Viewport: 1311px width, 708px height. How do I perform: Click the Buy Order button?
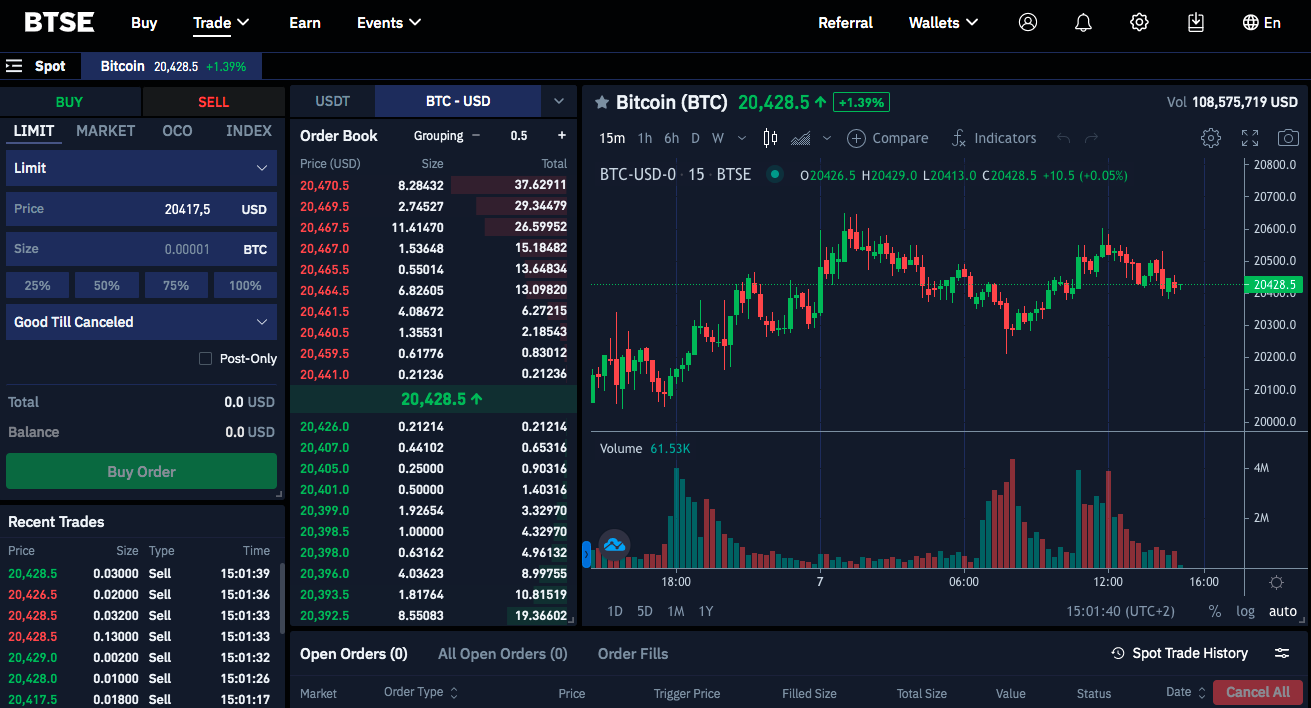[141, 471]
